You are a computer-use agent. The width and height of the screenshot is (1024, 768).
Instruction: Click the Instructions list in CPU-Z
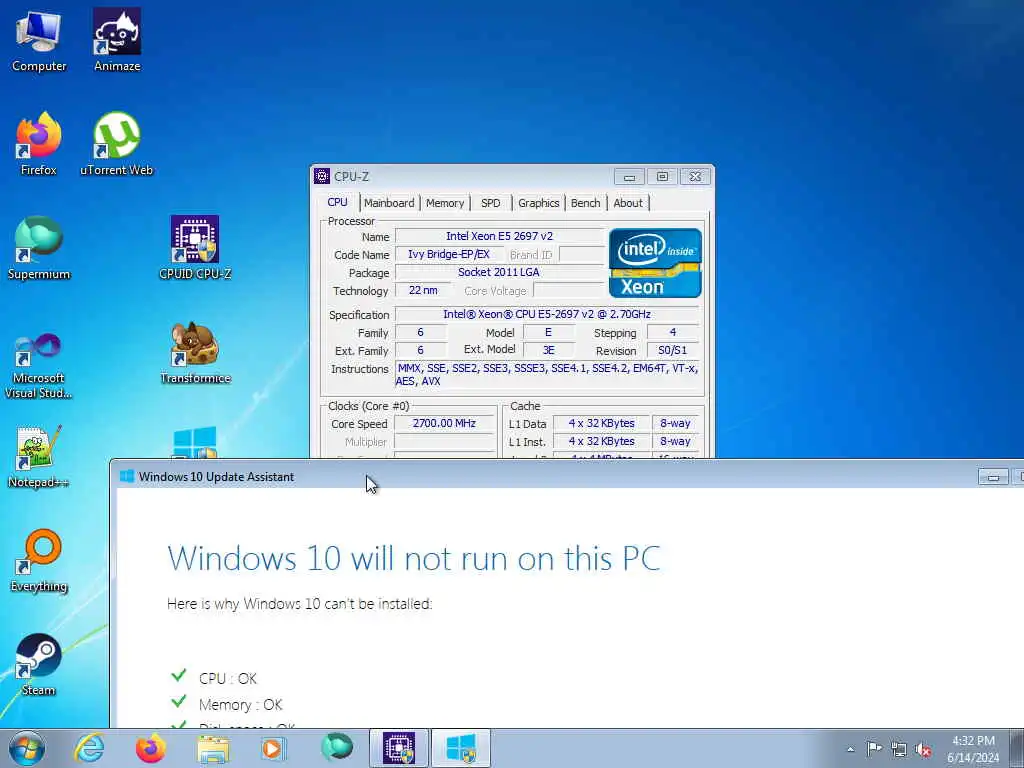[x=547, y=375]
